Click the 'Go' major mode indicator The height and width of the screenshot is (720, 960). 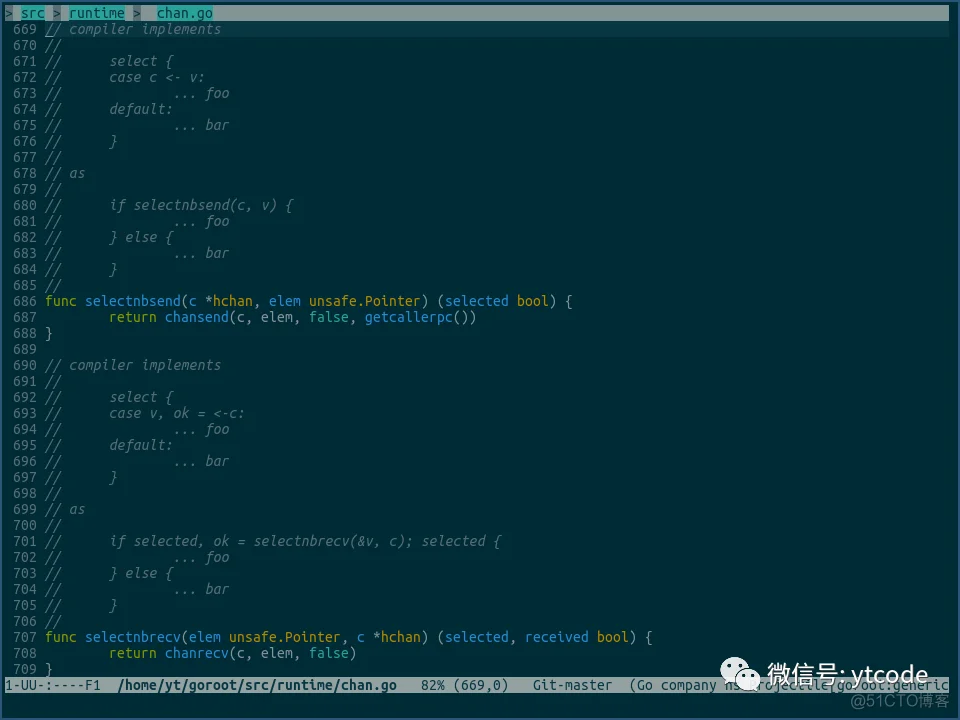pyautogui.click(x=645, y=685)
